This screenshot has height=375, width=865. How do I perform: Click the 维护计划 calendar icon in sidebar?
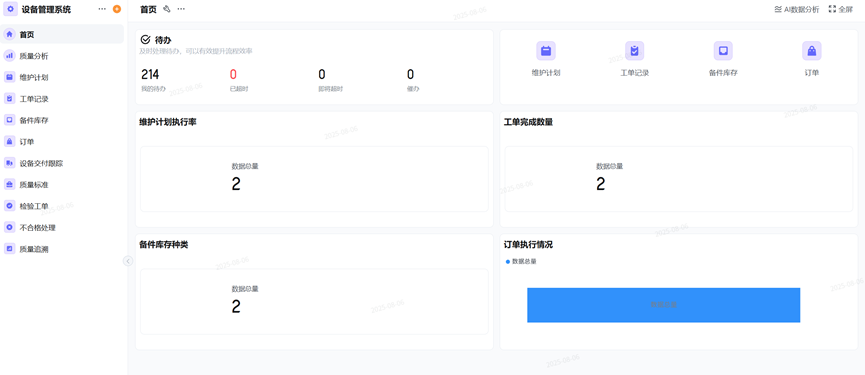coord(9,77)
